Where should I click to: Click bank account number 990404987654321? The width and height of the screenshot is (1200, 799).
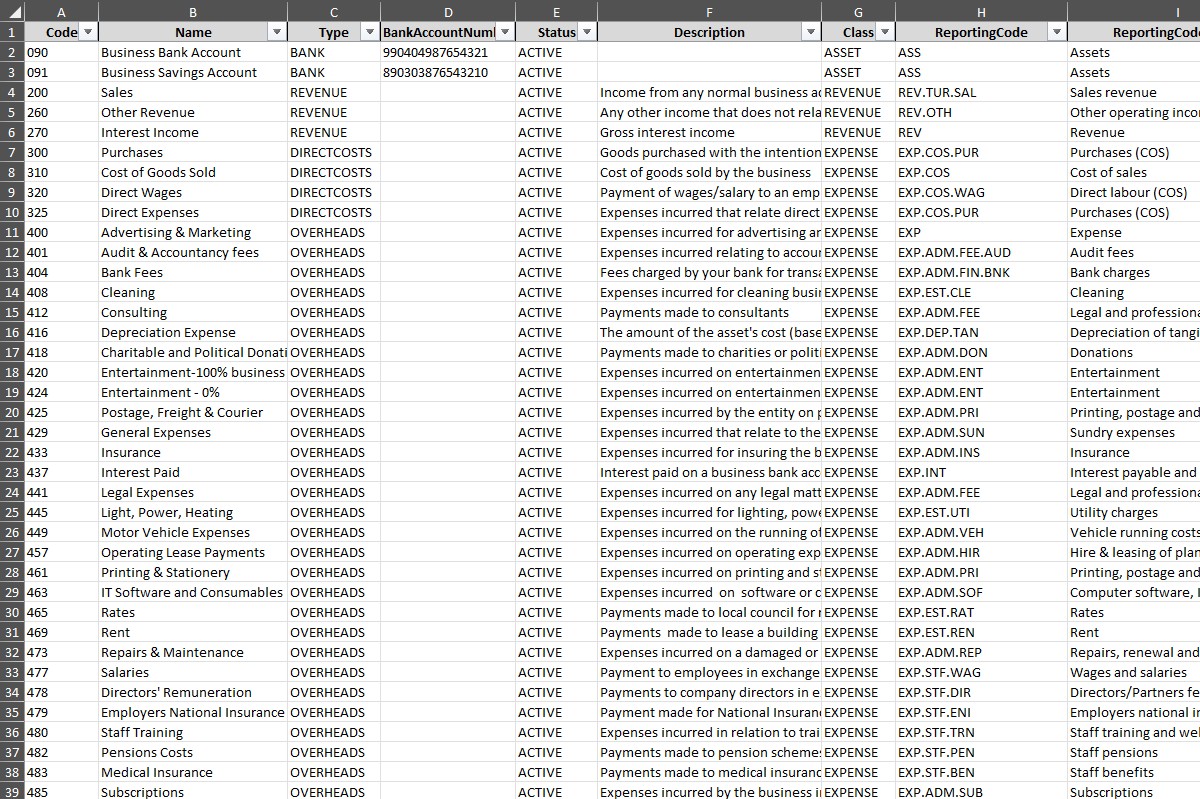[x=448, y=52]
